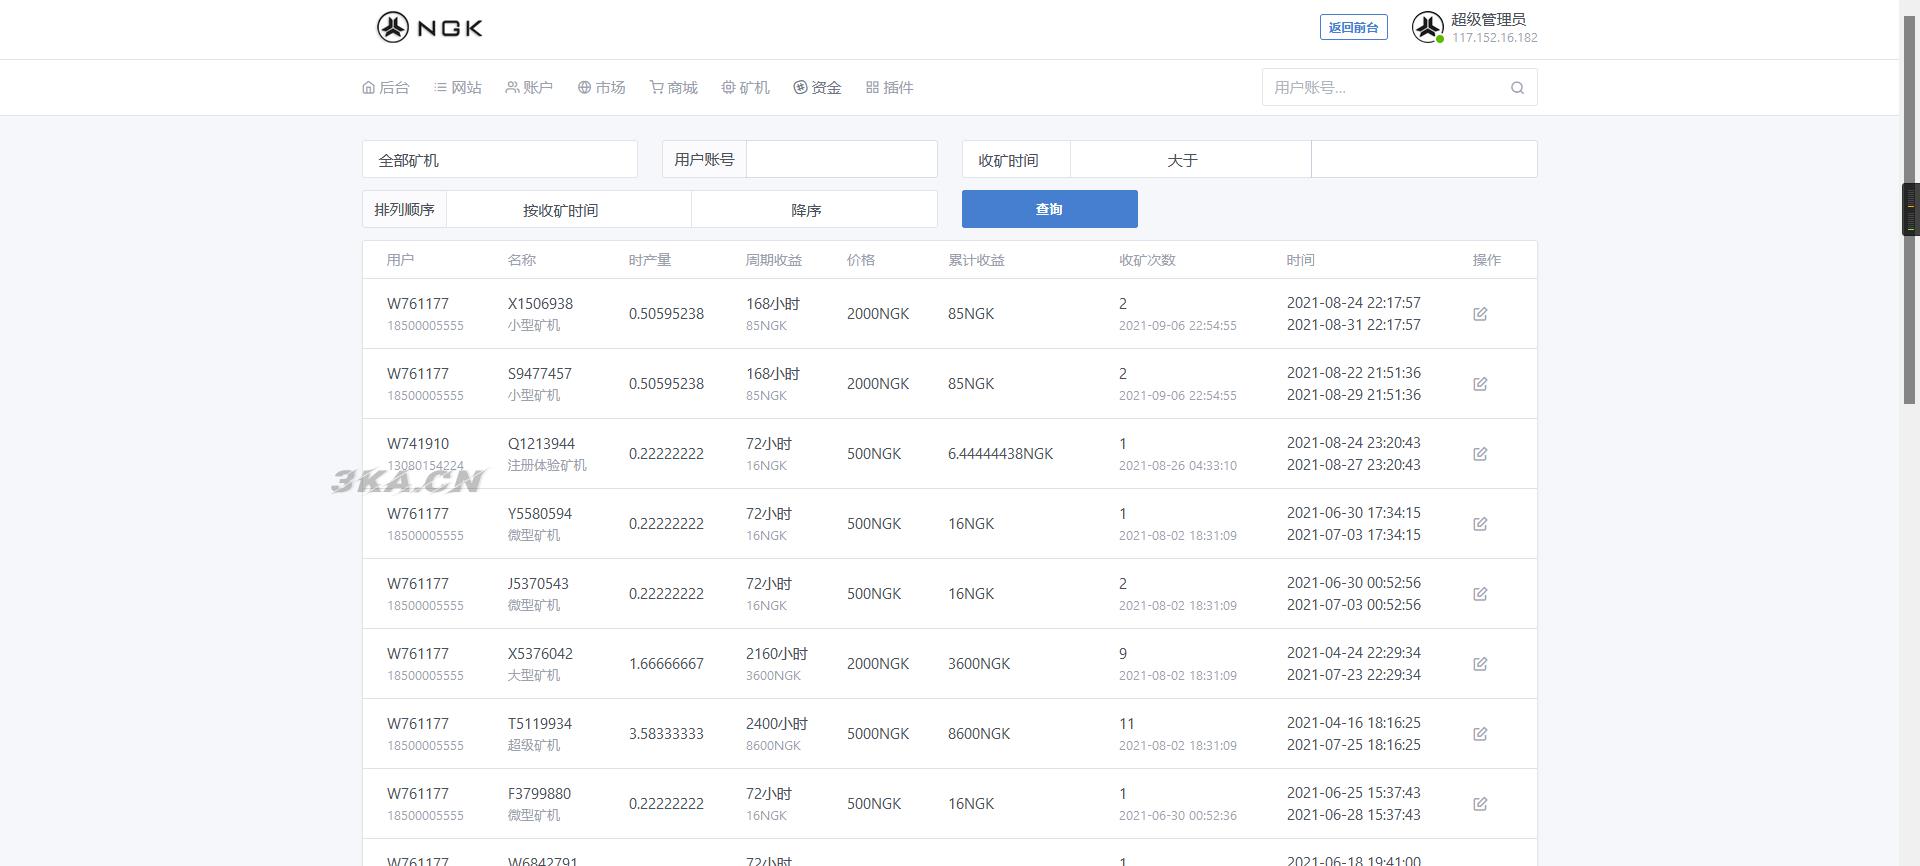
Task: Edit the Q1213944 miner row
Action: pos(1480,454)
